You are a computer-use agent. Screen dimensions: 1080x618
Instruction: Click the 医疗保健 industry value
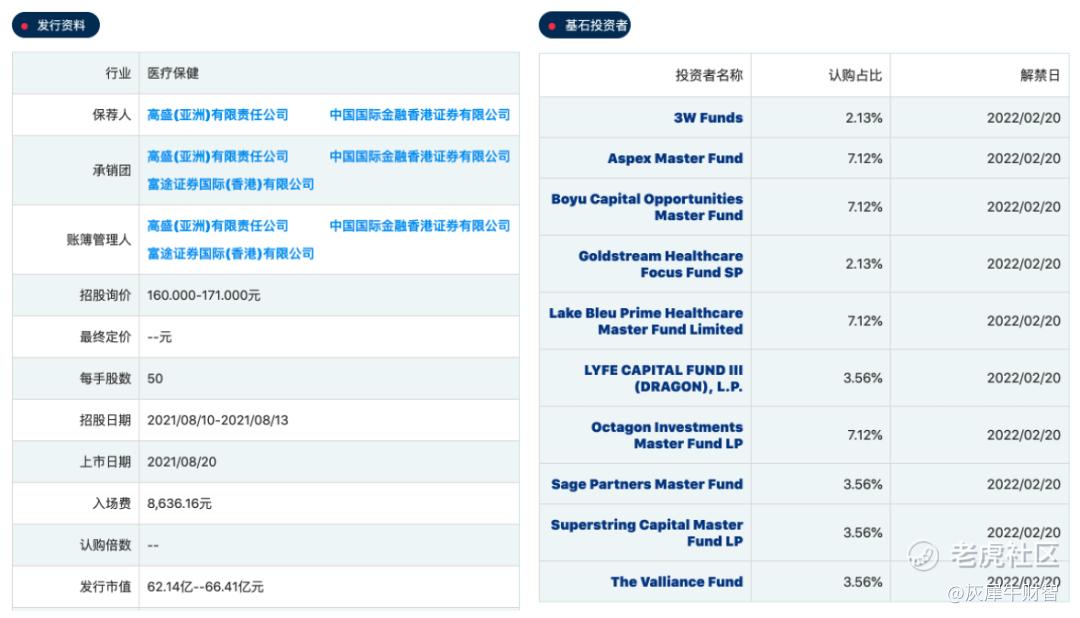point(173,73)
